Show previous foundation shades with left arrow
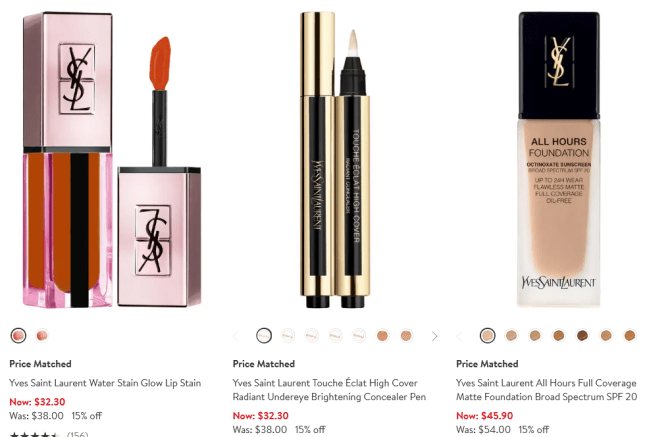 (x=459, y=336)
